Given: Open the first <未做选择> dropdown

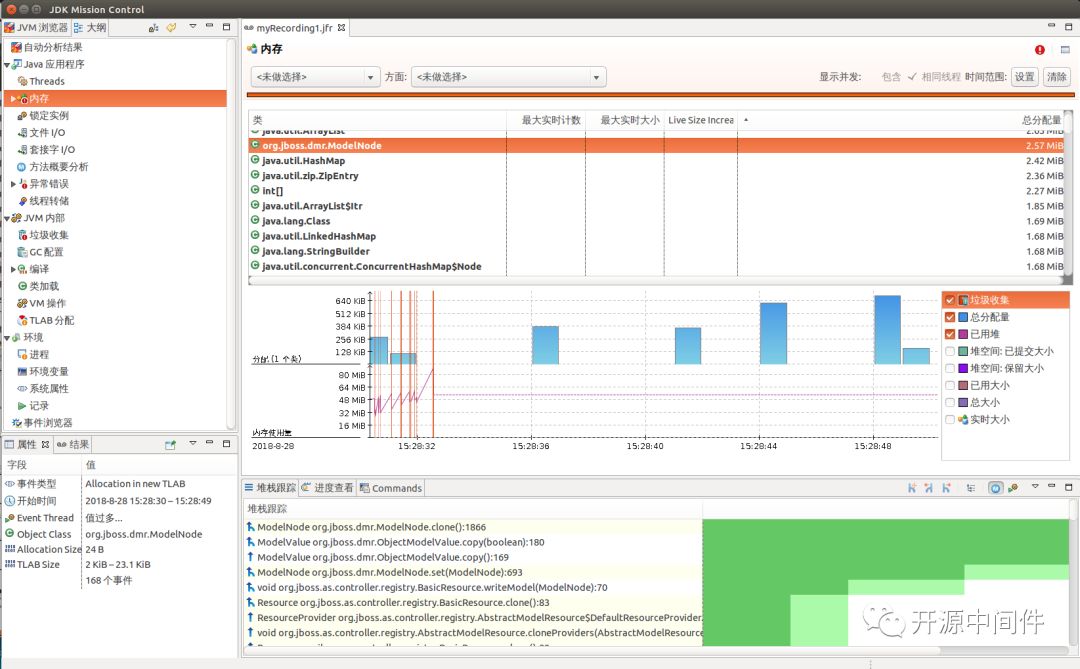Looking at the screenshot, I should [315, 77].
